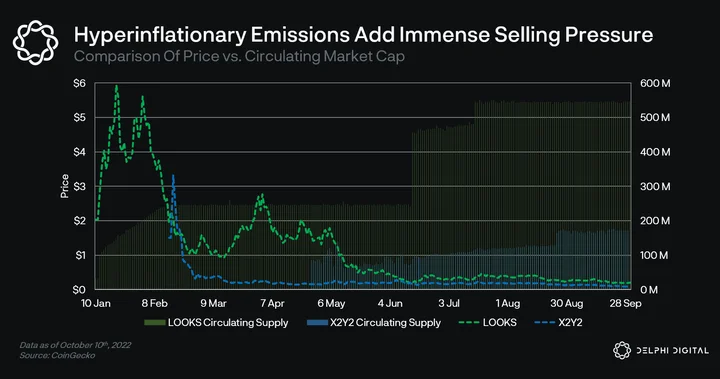Screen dimensions: 720x379
Task: Click the 600 M right axis label
Action: coord(655,83)
